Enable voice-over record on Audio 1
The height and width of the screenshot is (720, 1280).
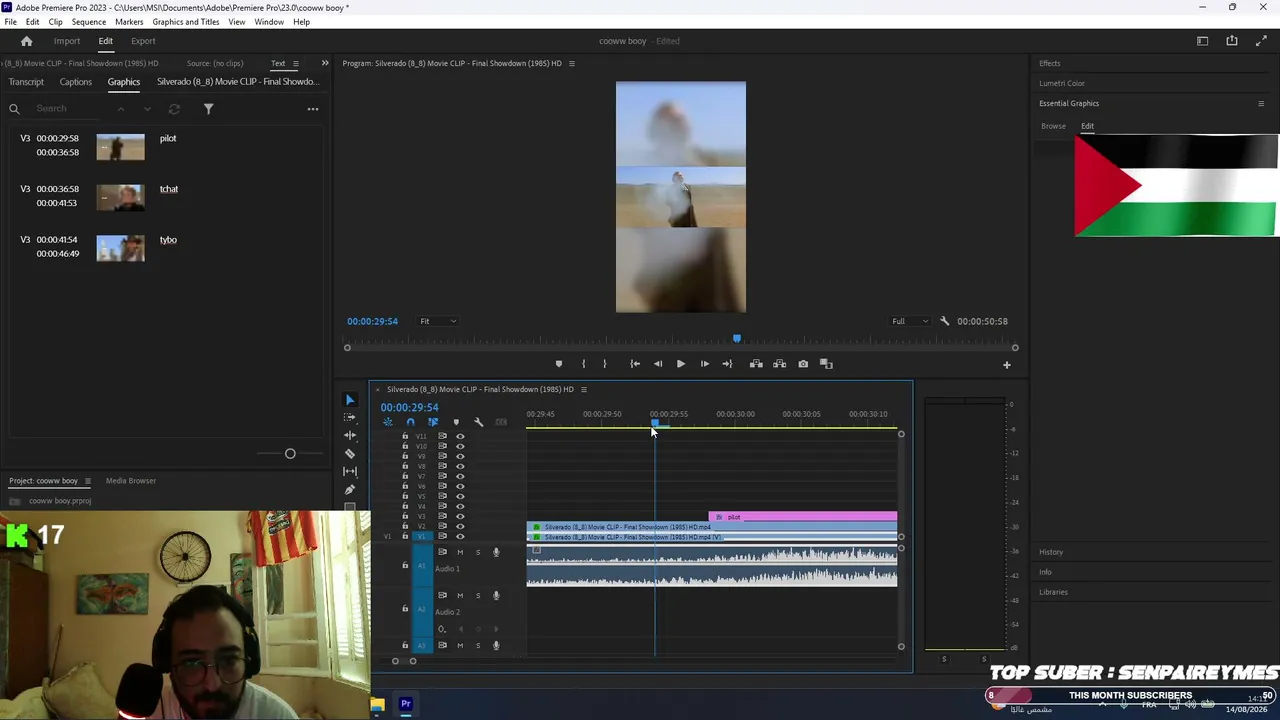[496, 552]
